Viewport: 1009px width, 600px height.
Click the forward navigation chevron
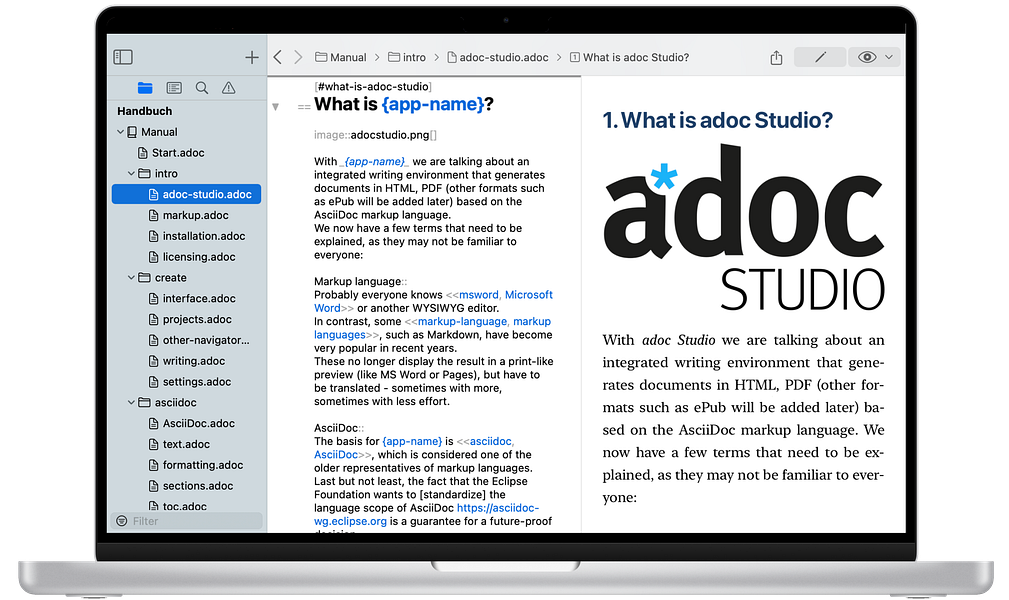click(297, 57)
